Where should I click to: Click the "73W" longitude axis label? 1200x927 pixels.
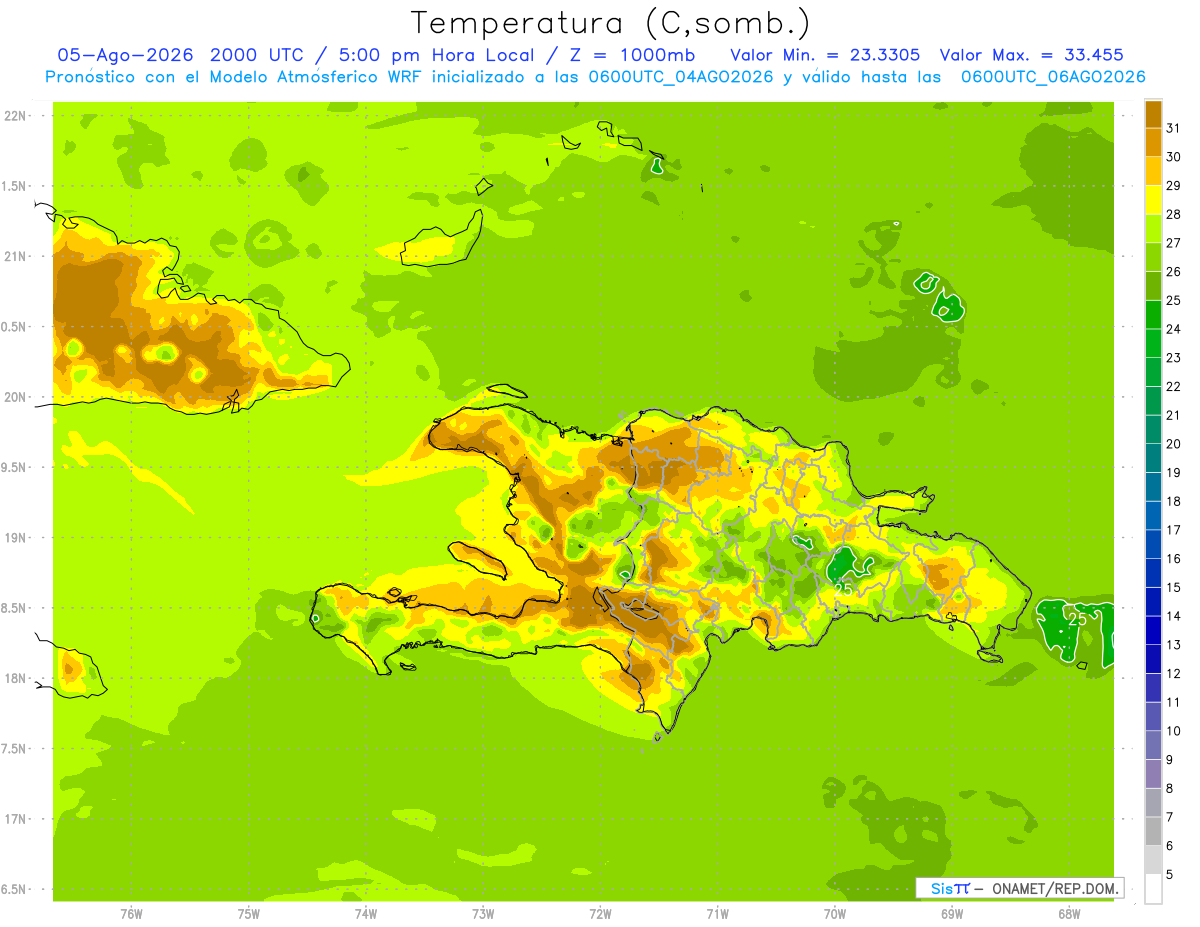483,914
